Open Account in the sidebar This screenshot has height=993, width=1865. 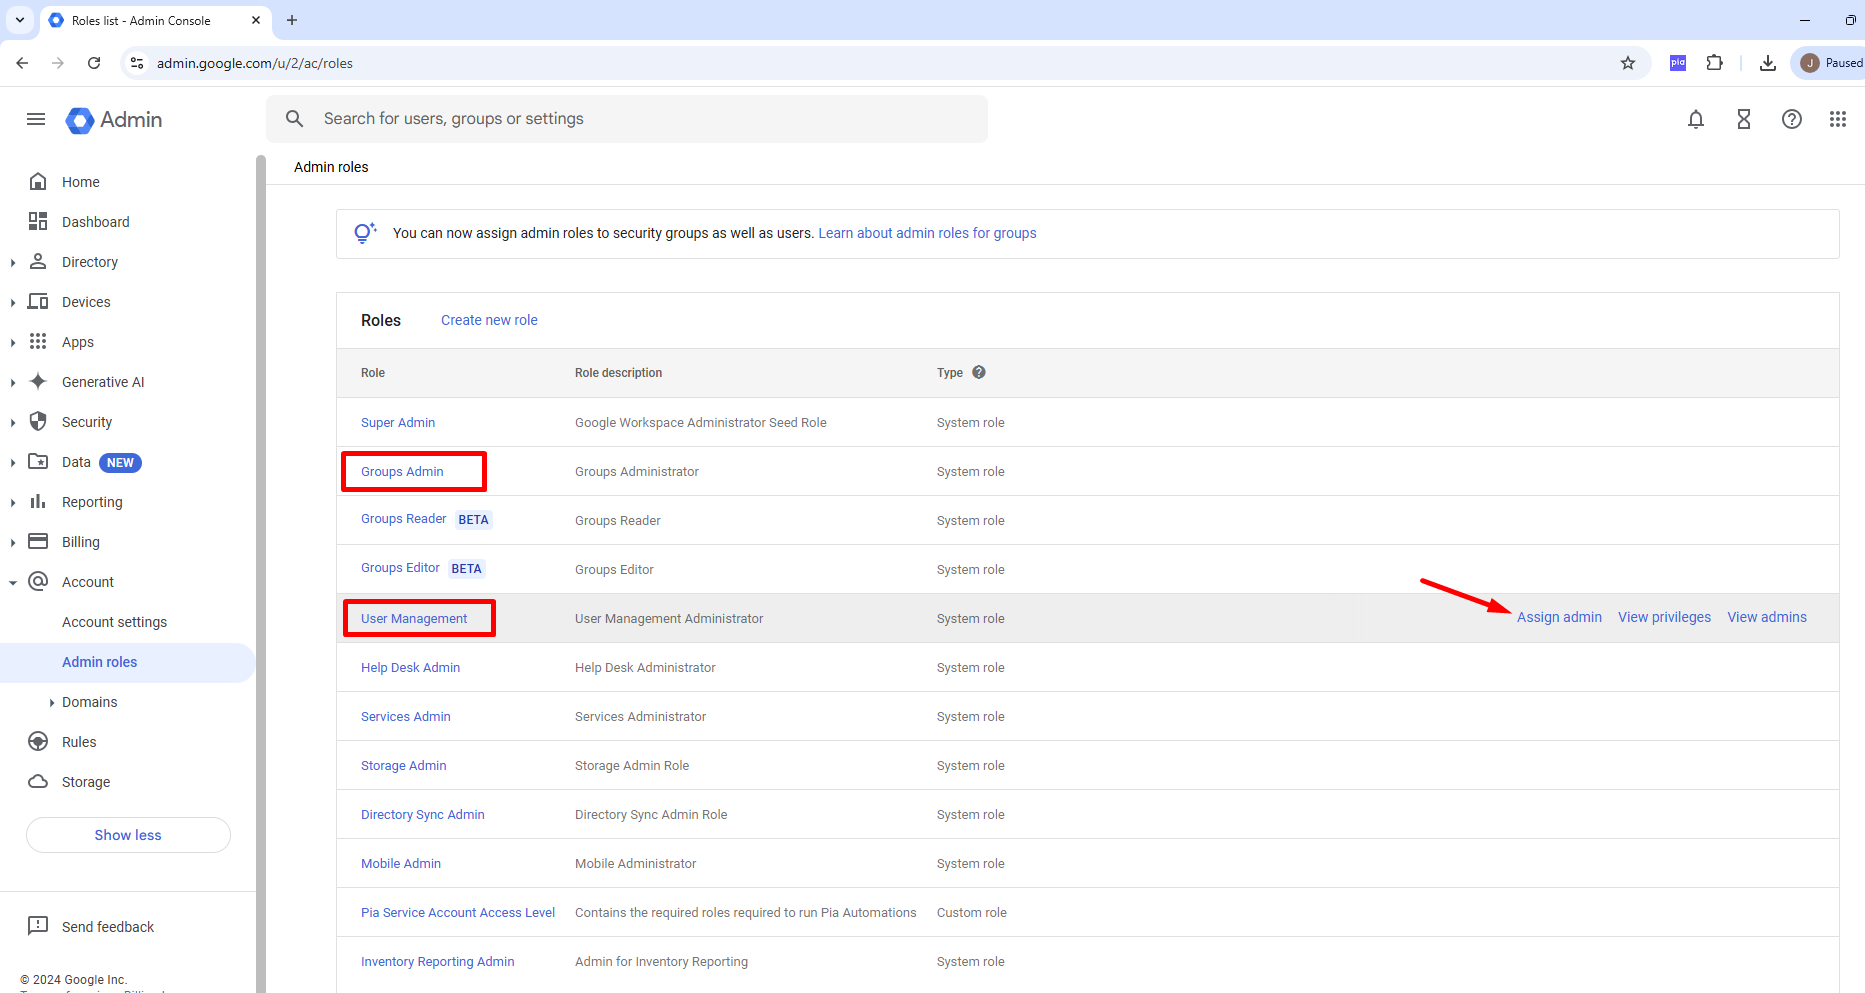pyautogui.click(x=88, y=582)
